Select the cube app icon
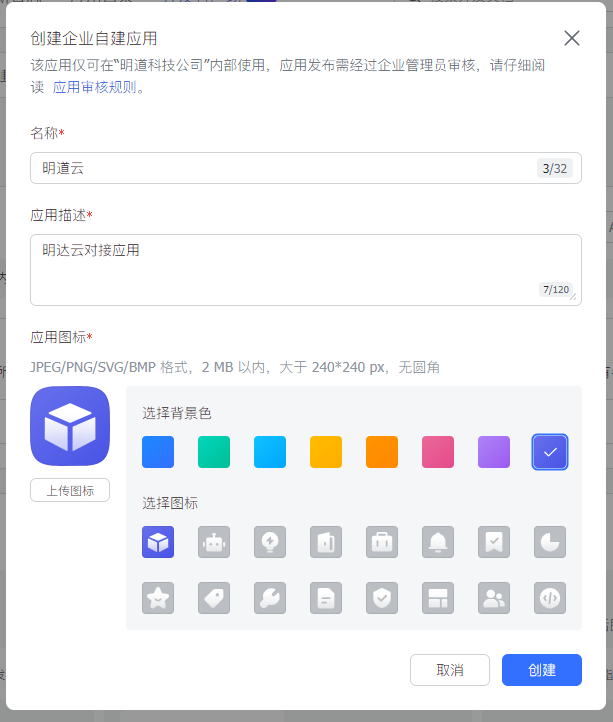 (x=158, y=542)
